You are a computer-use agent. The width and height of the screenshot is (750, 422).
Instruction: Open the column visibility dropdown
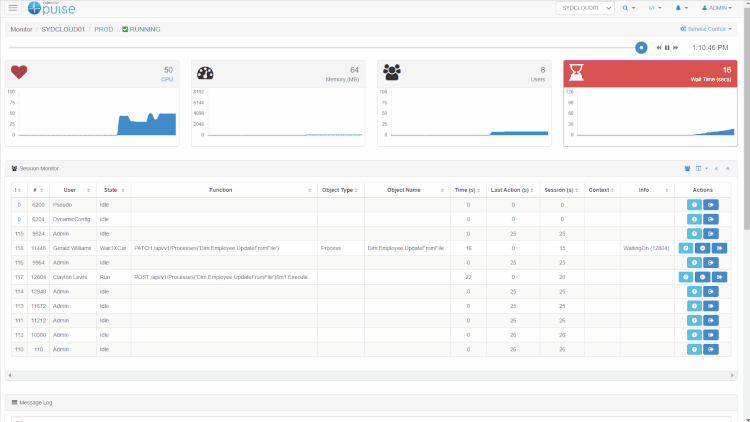click(x=702, y=168)
